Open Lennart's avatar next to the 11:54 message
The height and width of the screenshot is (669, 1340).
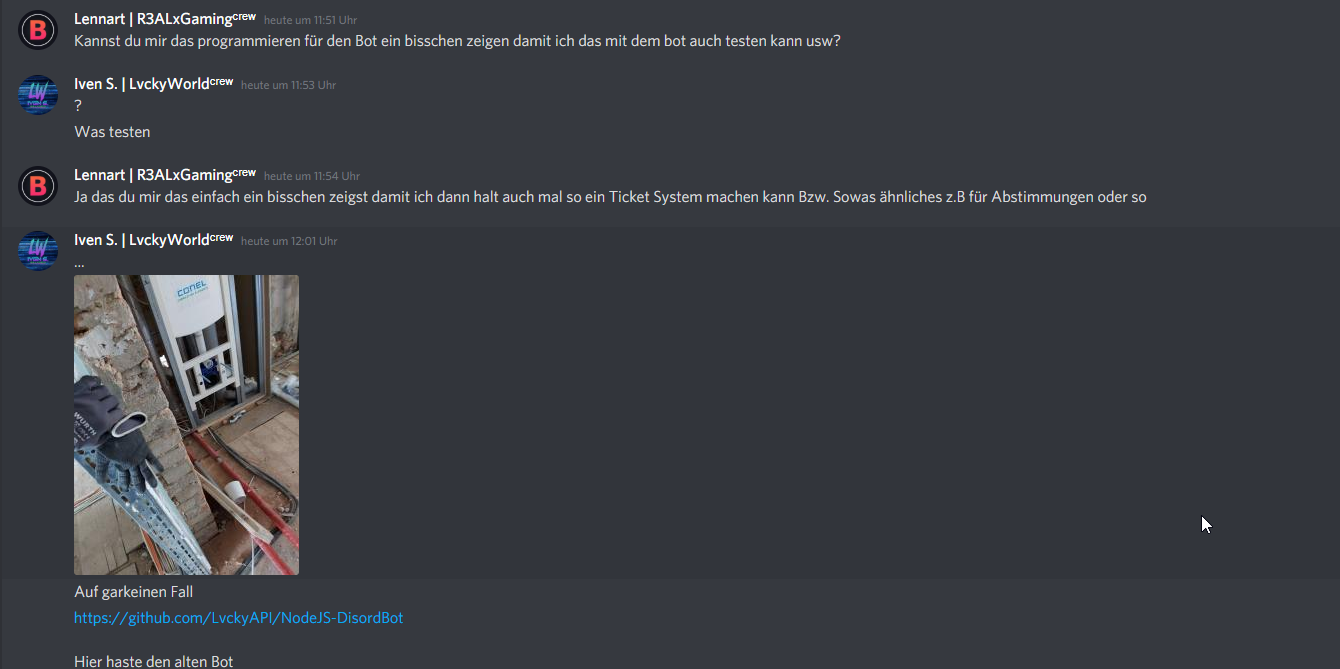[x=38, y=185]
